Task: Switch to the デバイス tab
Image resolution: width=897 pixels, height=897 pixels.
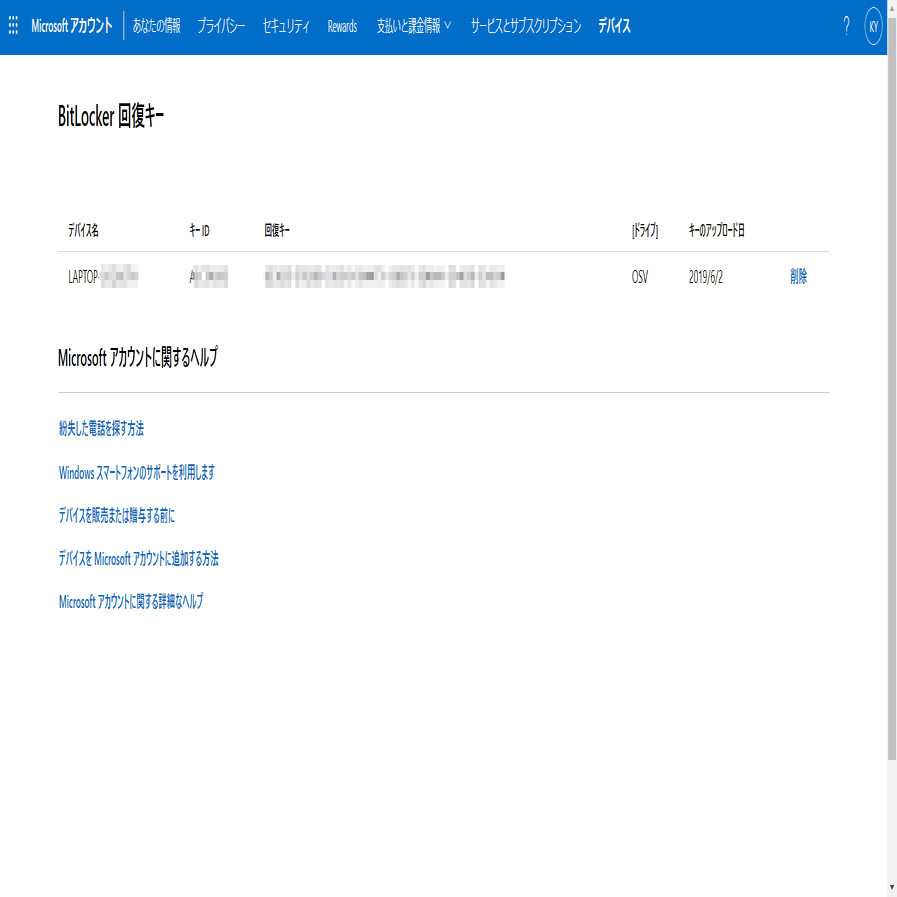Action: coord(615,26)
